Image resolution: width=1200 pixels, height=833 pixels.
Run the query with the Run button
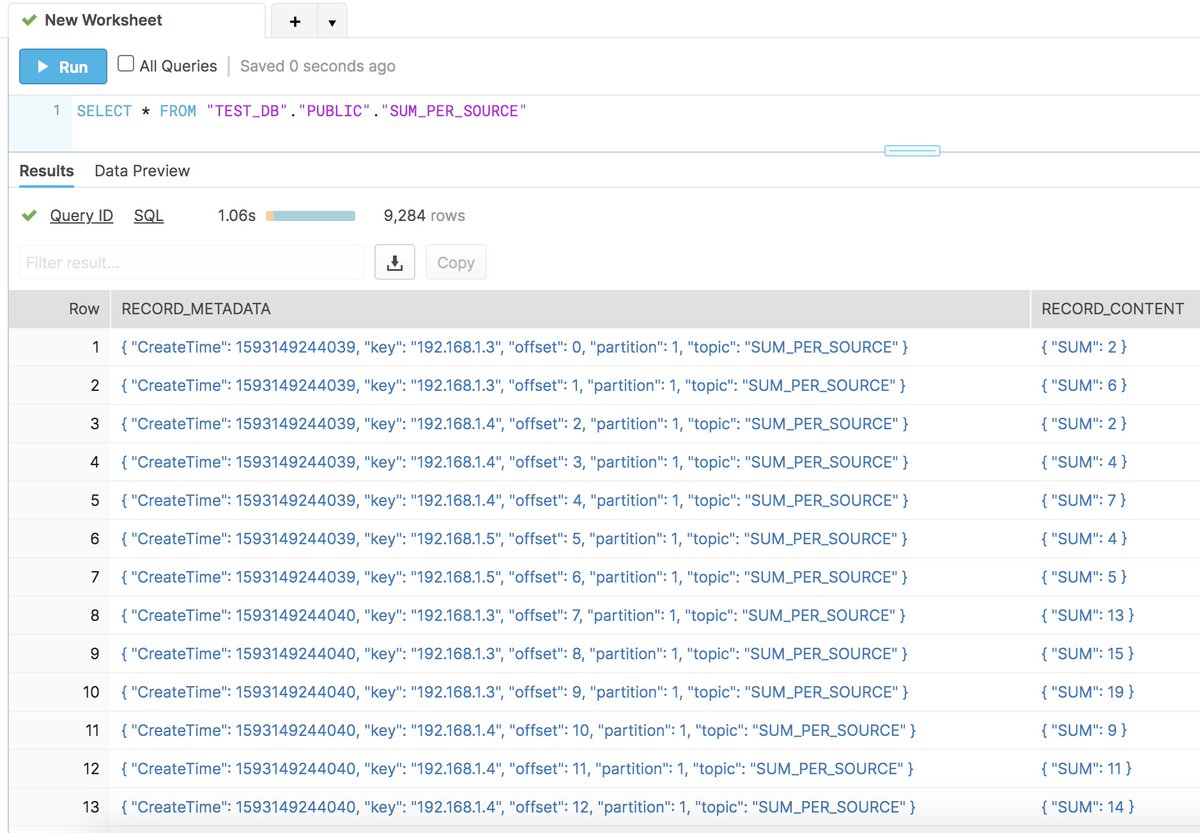point(62,66)
